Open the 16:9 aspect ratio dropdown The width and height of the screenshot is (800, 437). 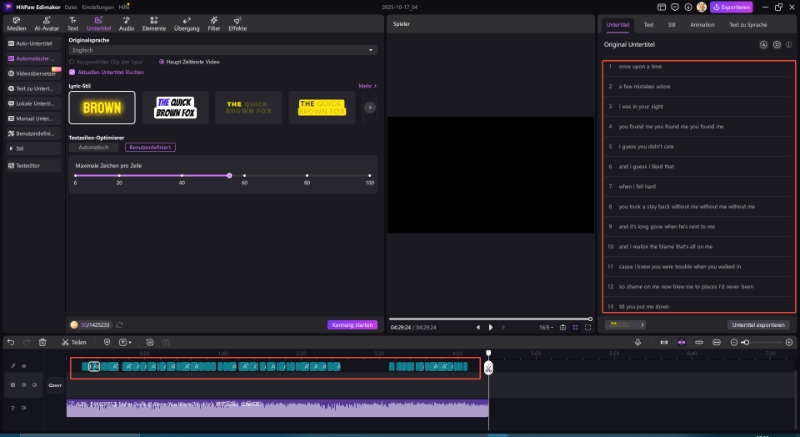click(547, 327)
